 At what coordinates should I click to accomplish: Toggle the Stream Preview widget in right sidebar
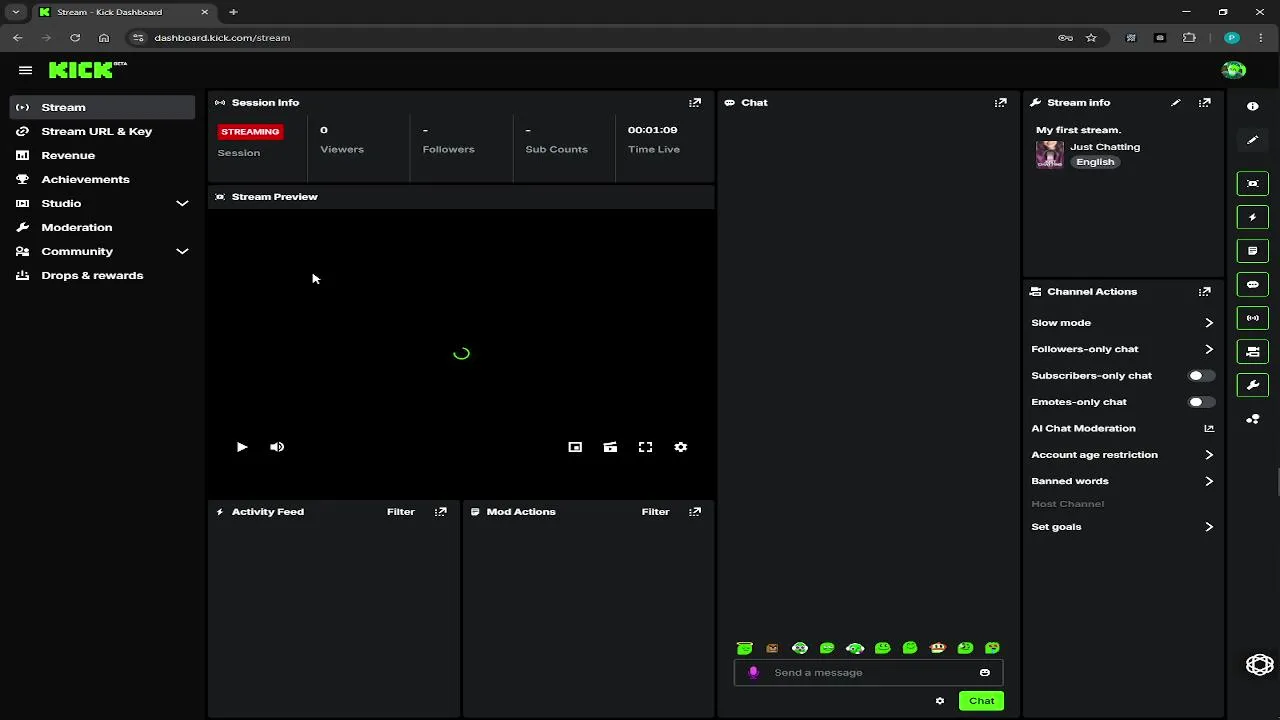1252,183
